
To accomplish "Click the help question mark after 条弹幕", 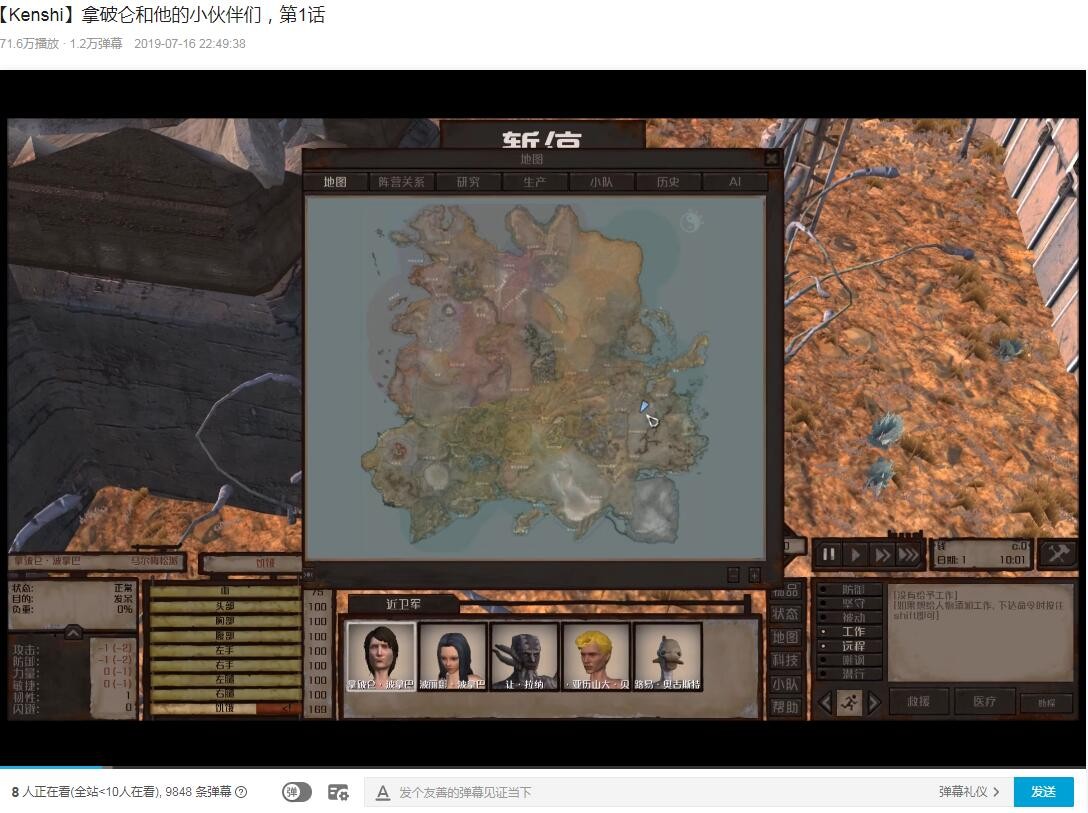I will (241, 791).
